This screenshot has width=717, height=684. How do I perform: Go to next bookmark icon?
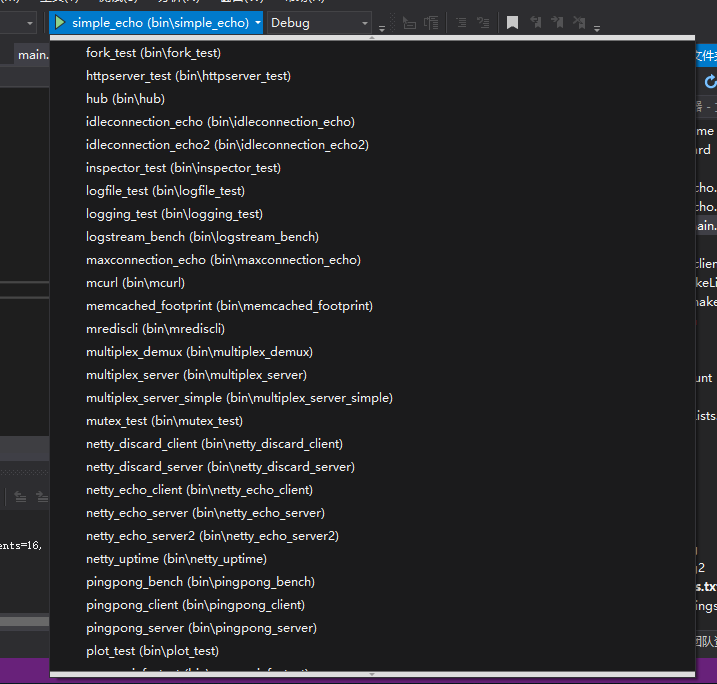tap(557, 22)
